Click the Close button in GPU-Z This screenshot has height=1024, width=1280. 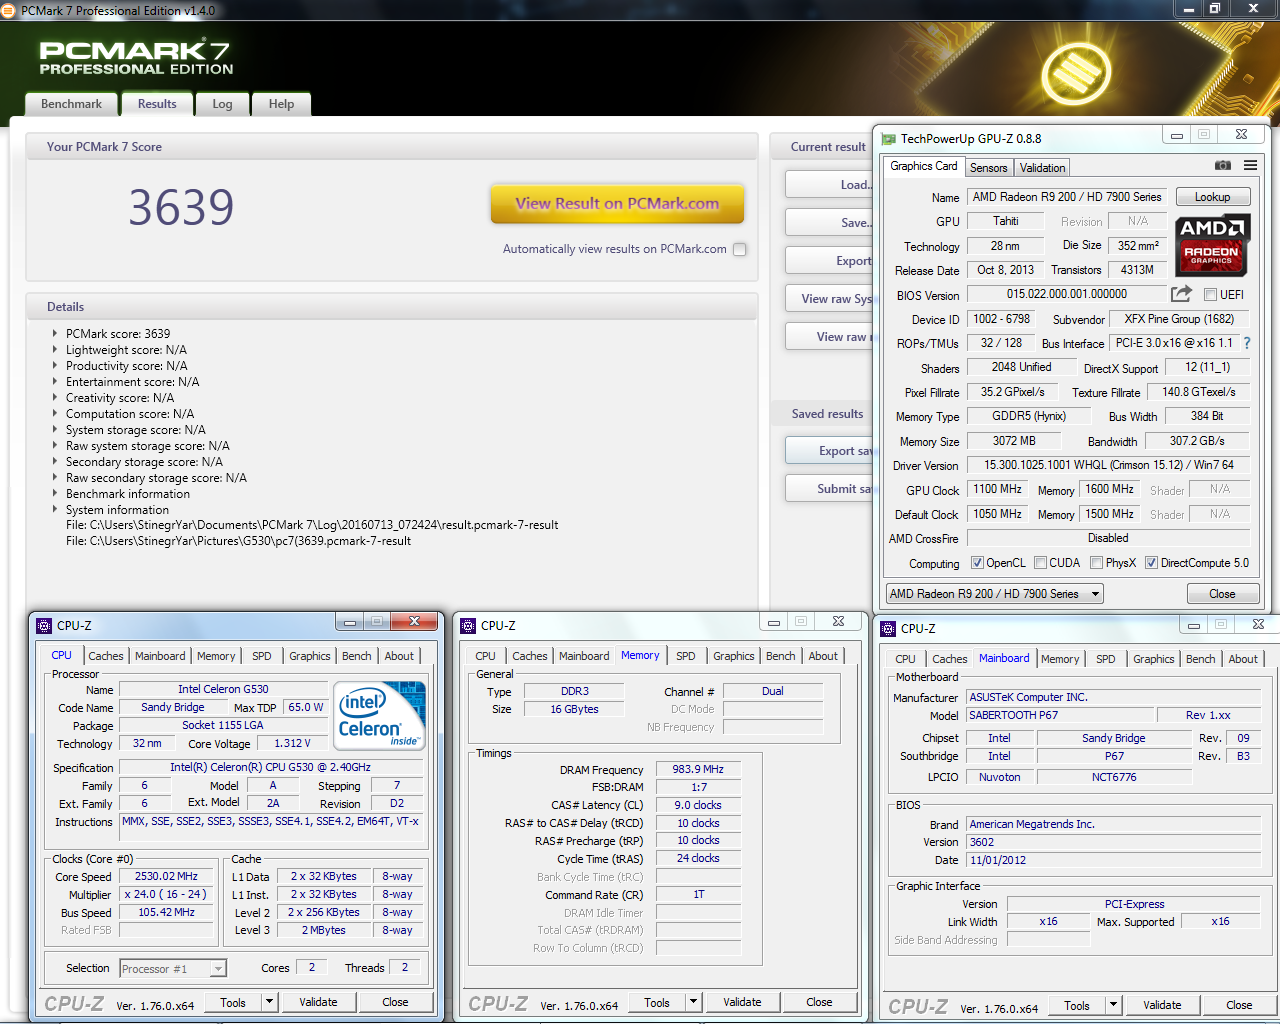1222,594
